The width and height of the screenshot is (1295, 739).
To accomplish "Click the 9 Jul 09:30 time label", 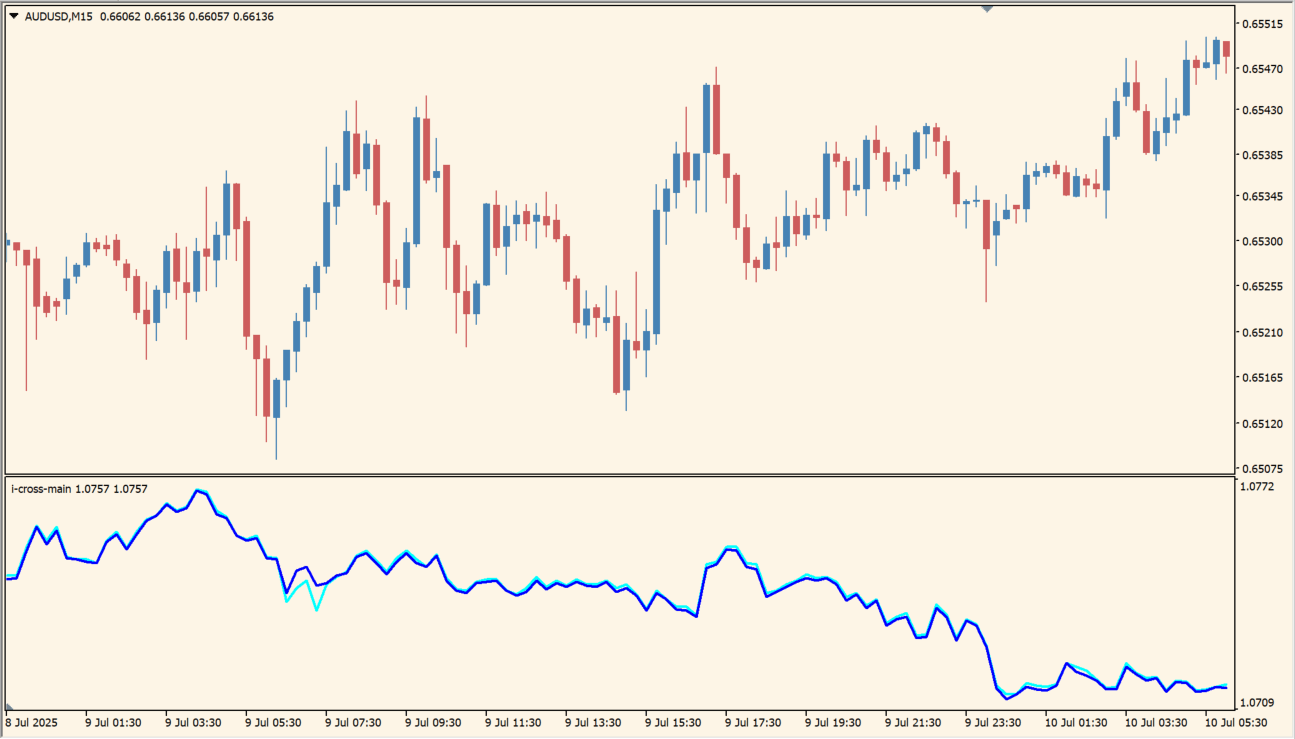I will pos(433,722).
